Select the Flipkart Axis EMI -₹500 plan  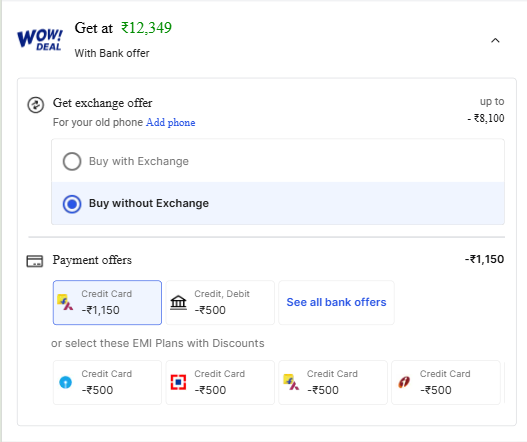coord(333,383)
